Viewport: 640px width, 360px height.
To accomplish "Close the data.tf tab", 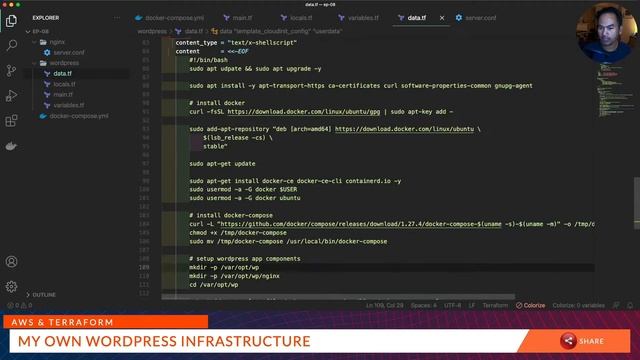I will [x=442, y=18].
